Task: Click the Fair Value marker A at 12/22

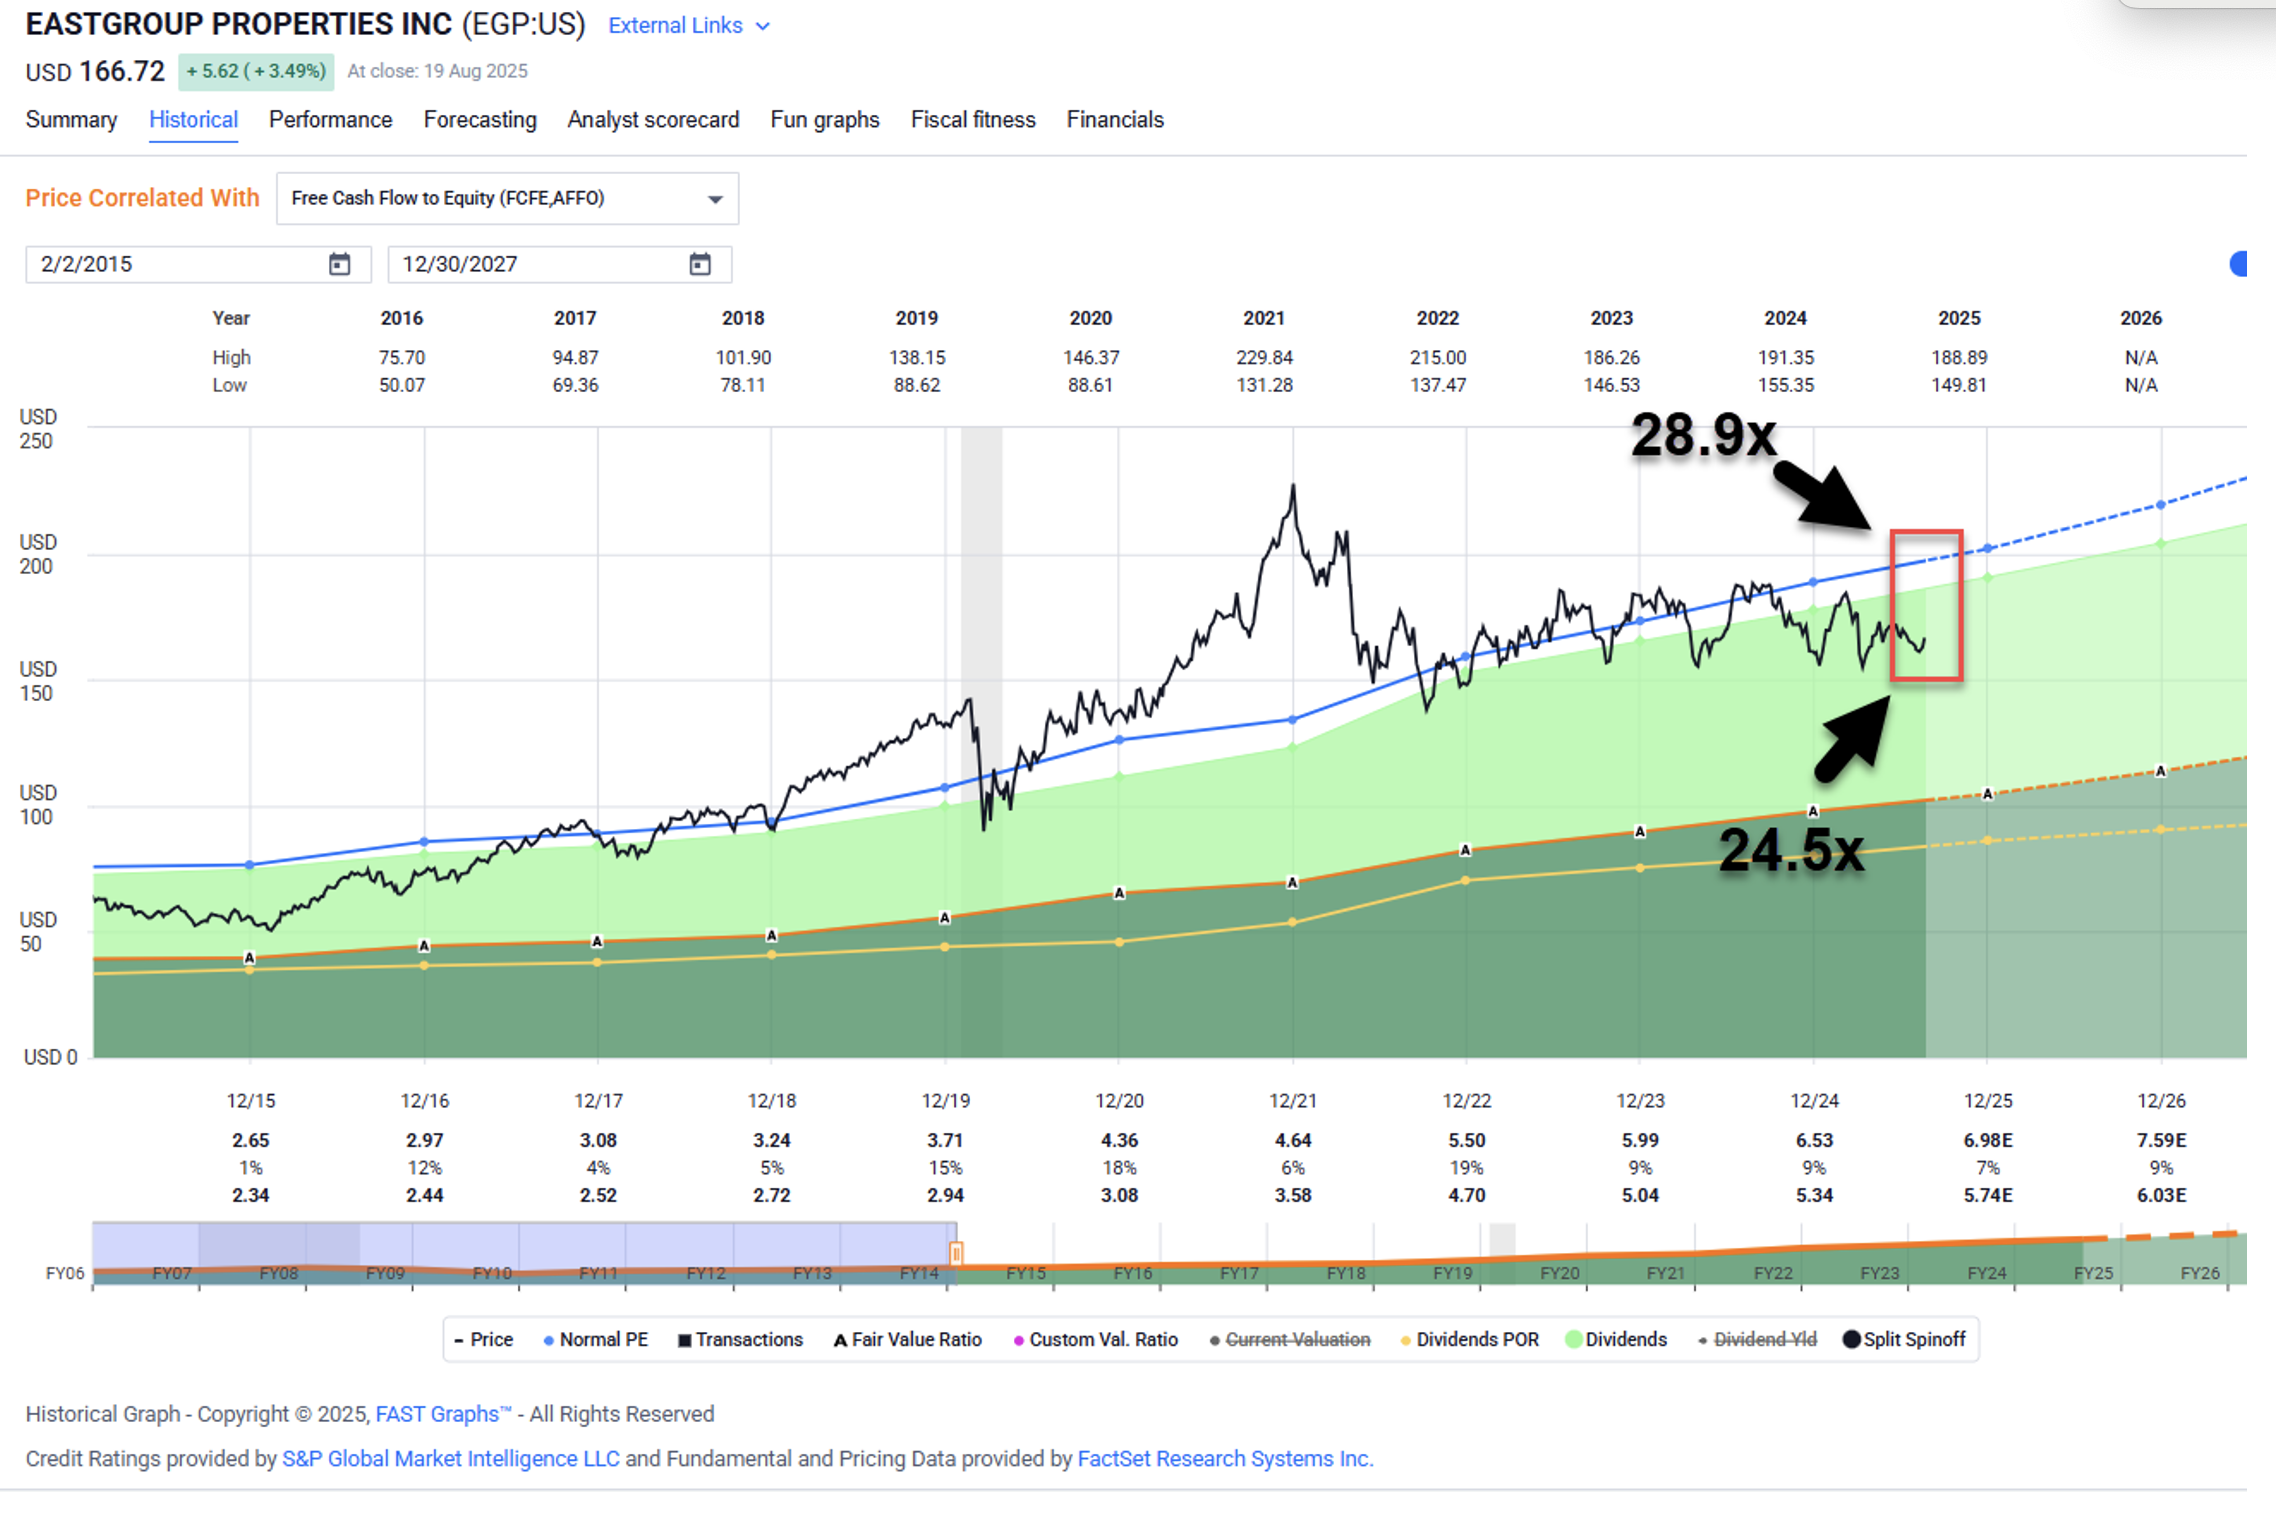Action: tap(1465, 850)
